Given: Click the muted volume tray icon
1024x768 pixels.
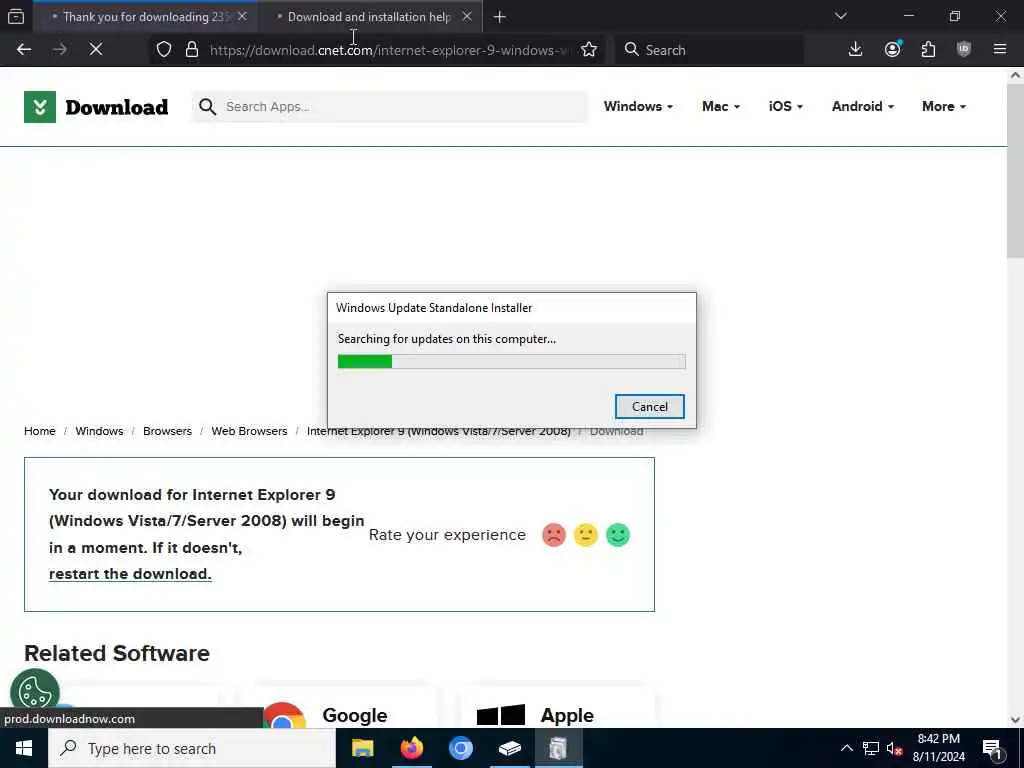Looking at the screenshot, I should [894, 748].
